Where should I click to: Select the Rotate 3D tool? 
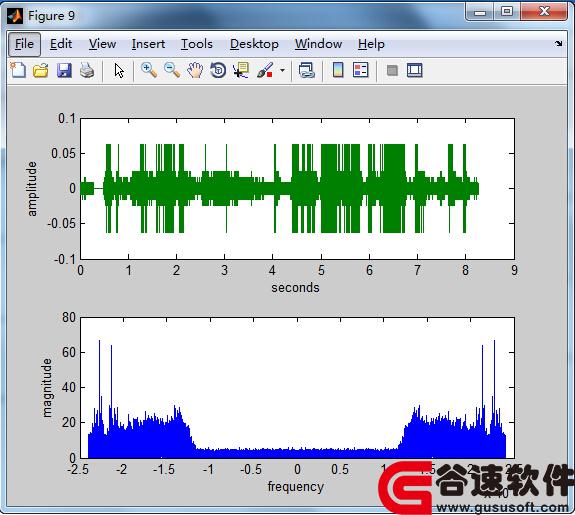218,70
